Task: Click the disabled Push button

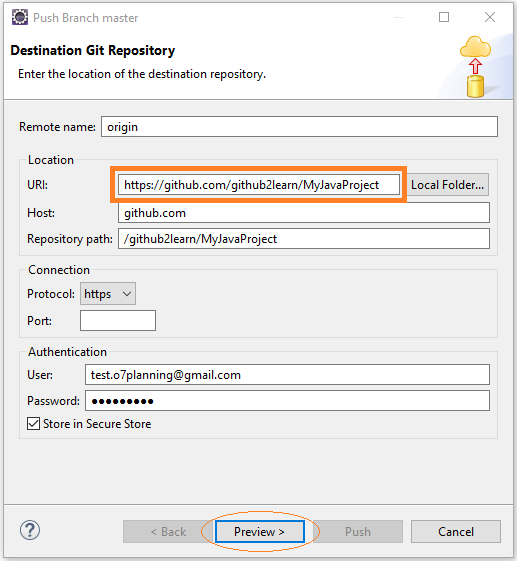Action: [358, 532]
